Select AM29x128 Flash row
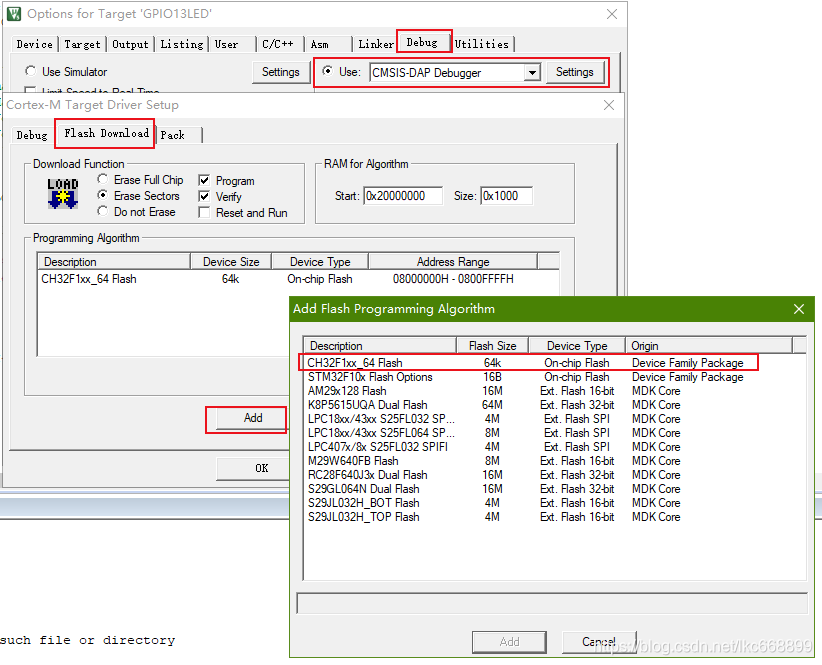This screenshot has width=822, height=665. tap(555, 391)
